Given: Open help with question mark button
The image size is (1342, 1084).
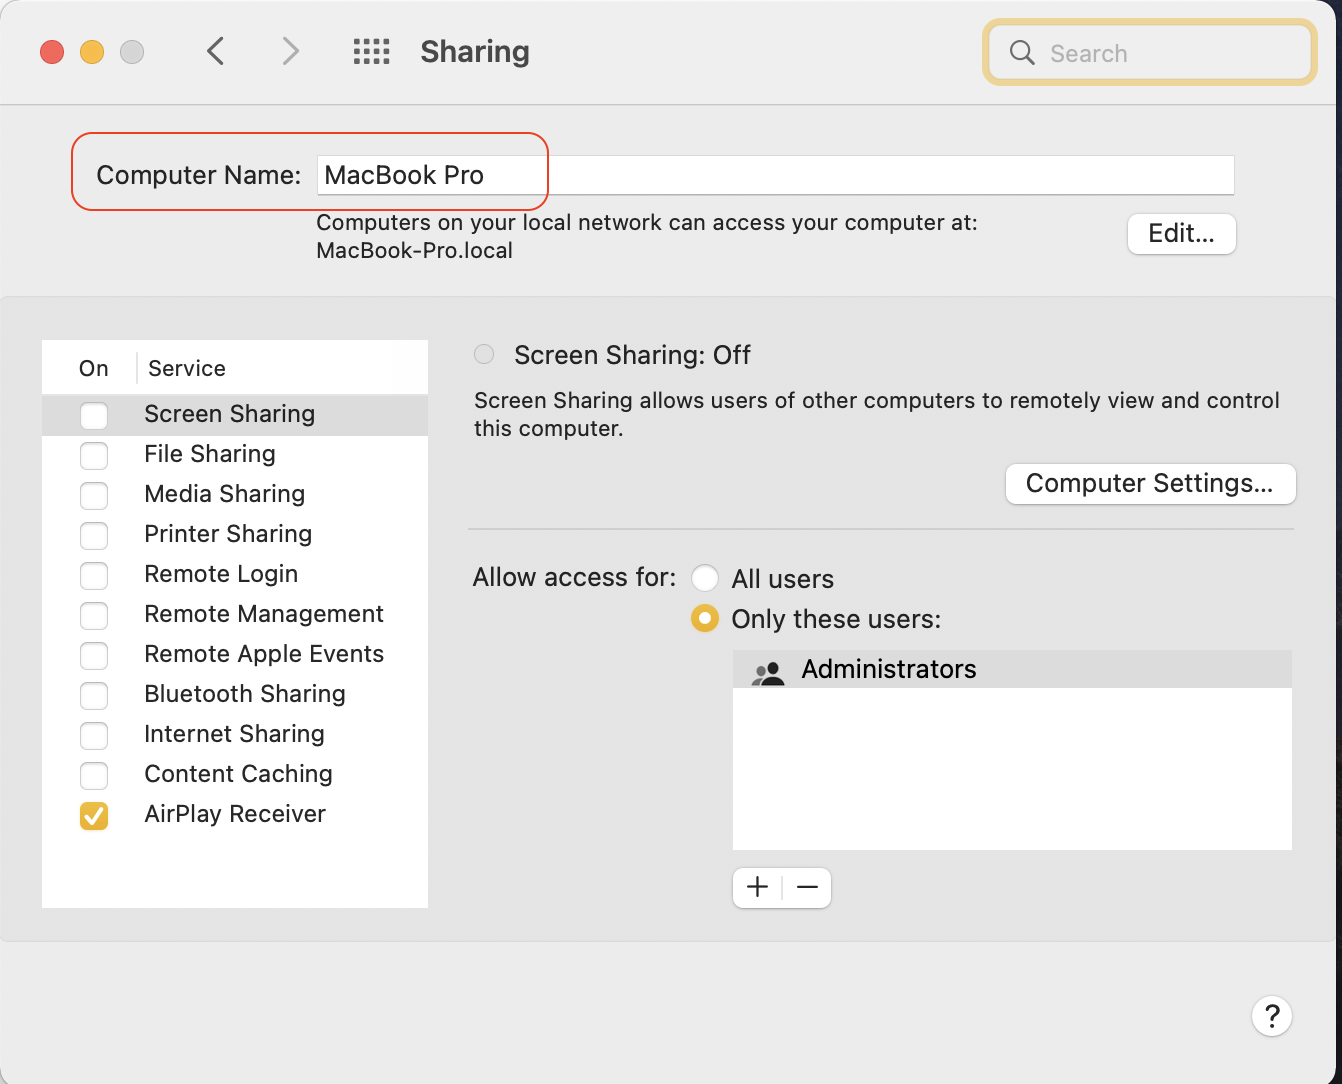Looking at the screenshot, I should click(x=1271, y=1016).
